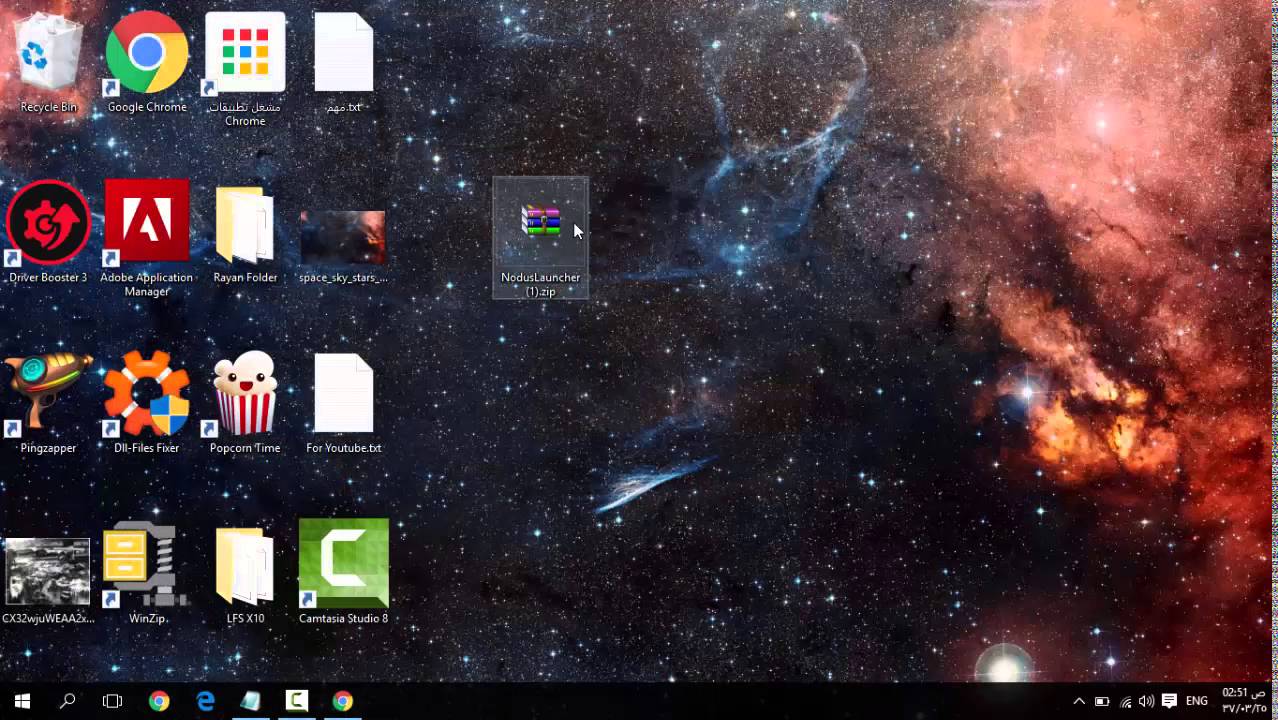Open the notepad-like app on taskbar
This screenshot has height=720, width=1278.
coord(250,701)
